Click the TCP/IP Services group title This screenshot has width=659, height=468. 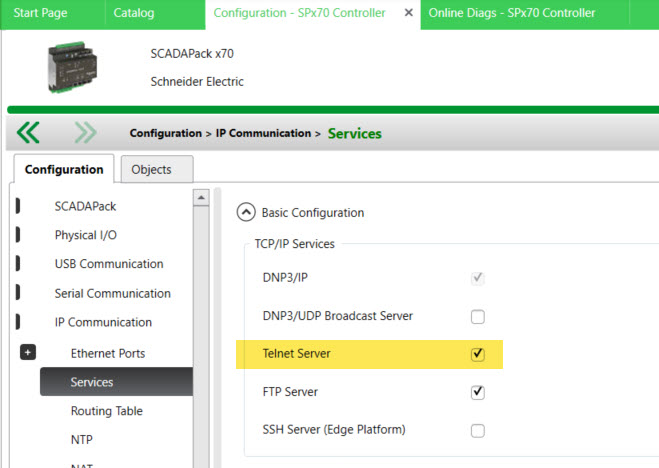click(x=295, y=244)
